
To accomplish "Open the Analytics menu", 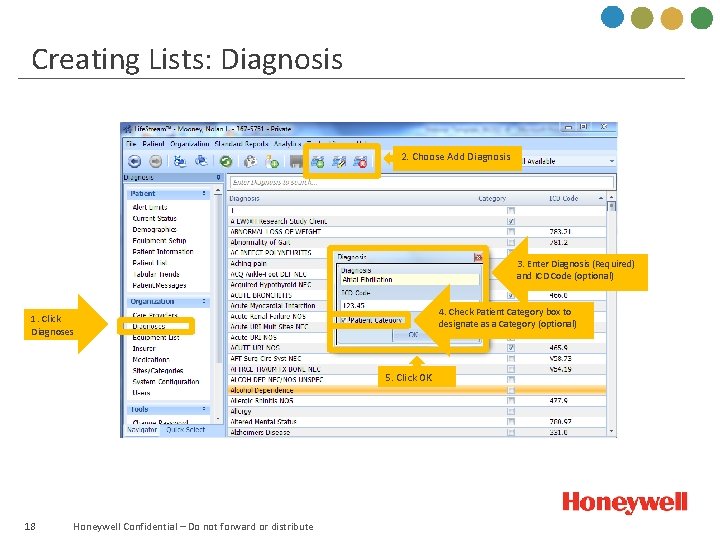I will pyautogui.click(x=287, y=144).
